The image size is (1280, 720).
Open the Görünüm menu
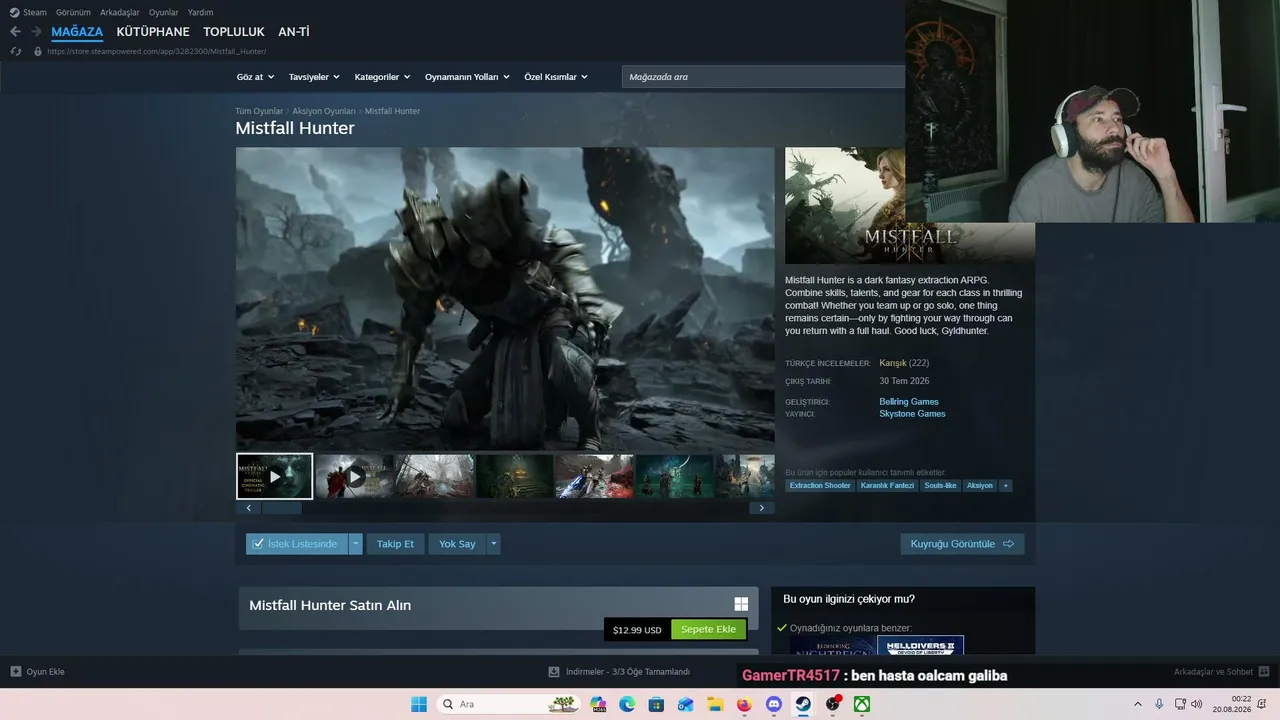pos(73,13)
